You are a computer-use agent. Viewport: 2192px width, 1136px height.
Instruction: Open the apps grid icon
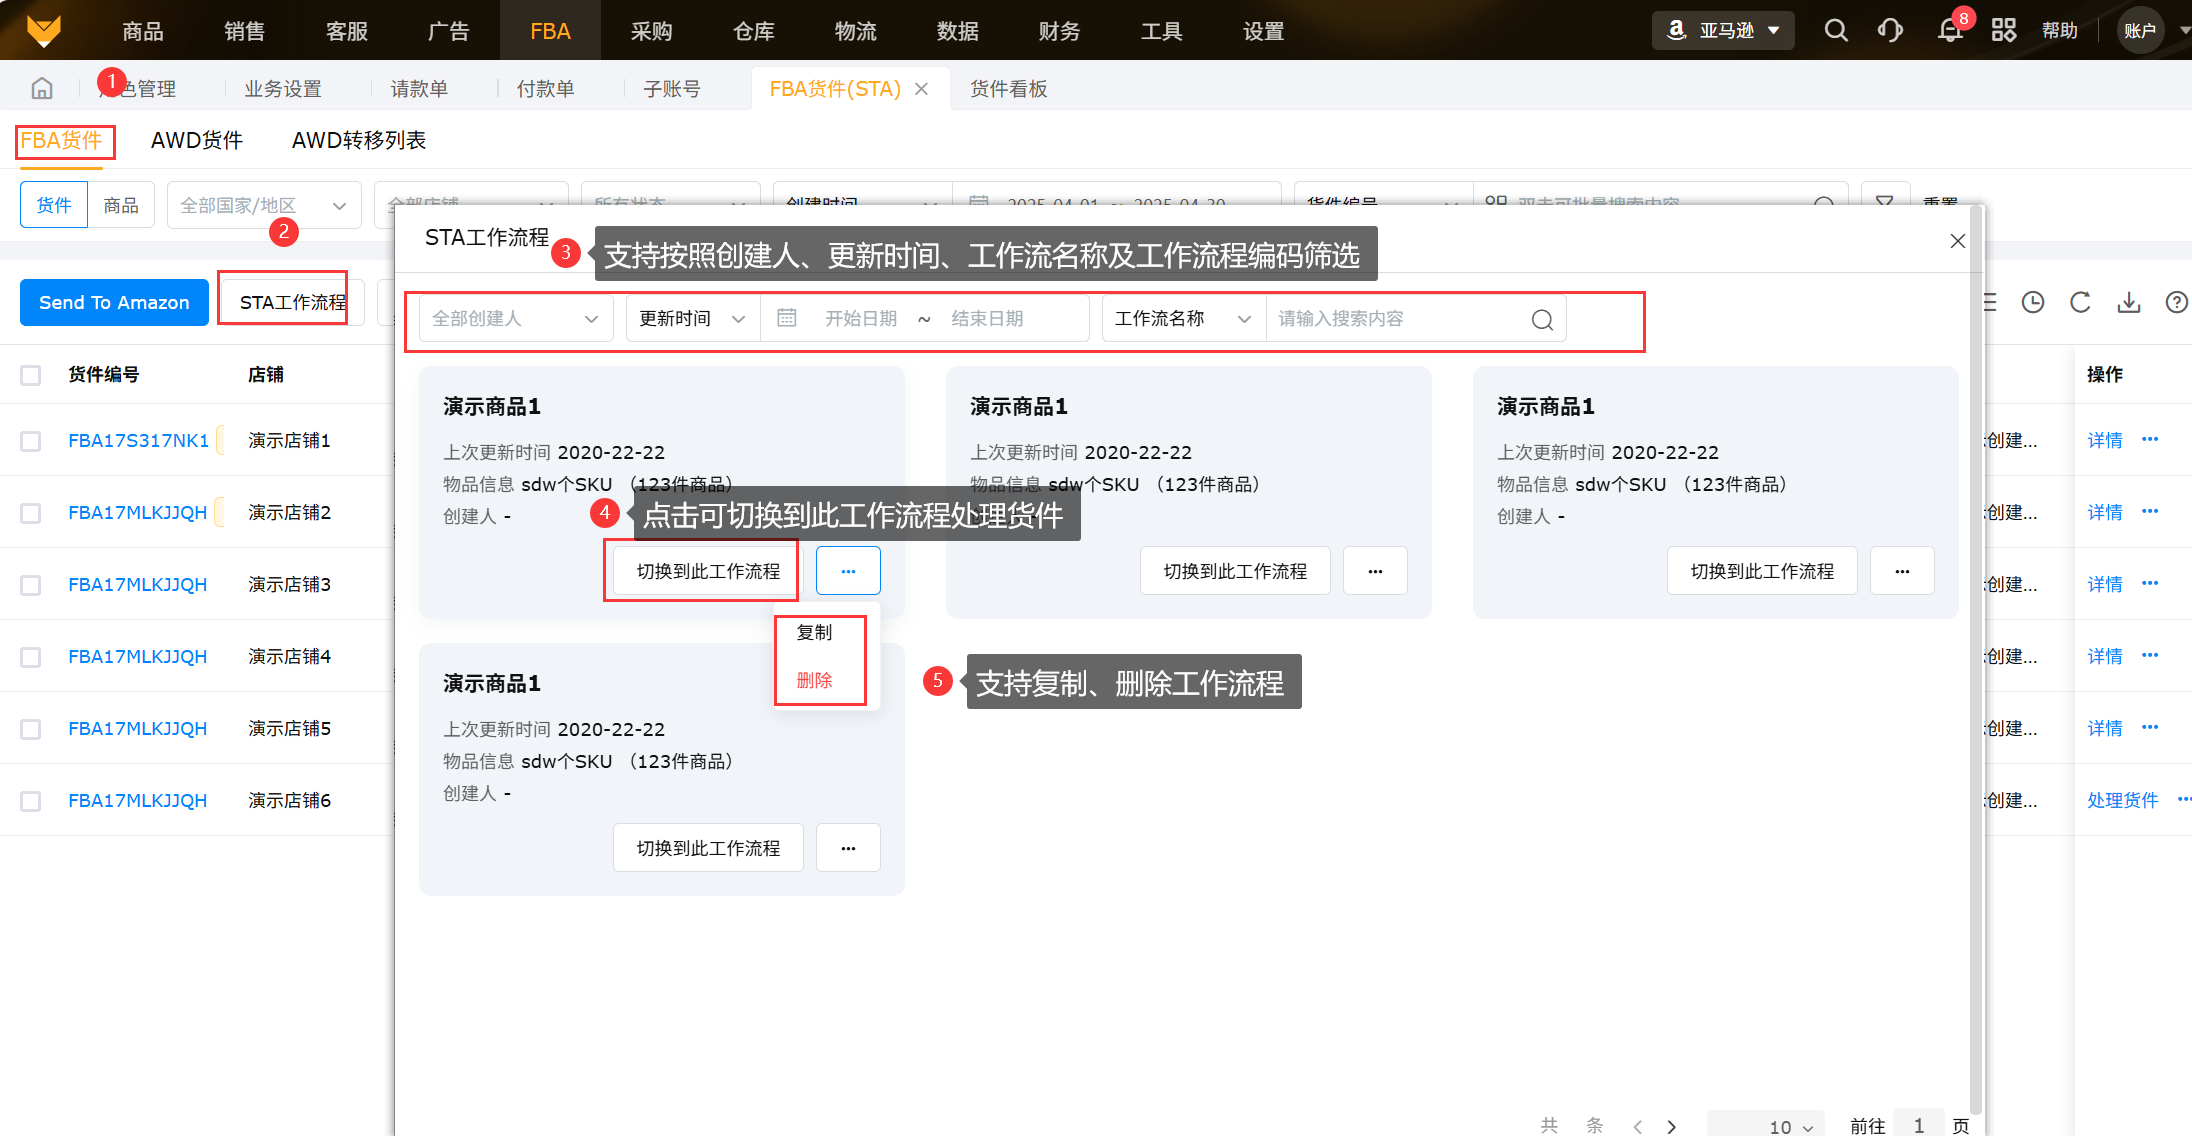2003,30
